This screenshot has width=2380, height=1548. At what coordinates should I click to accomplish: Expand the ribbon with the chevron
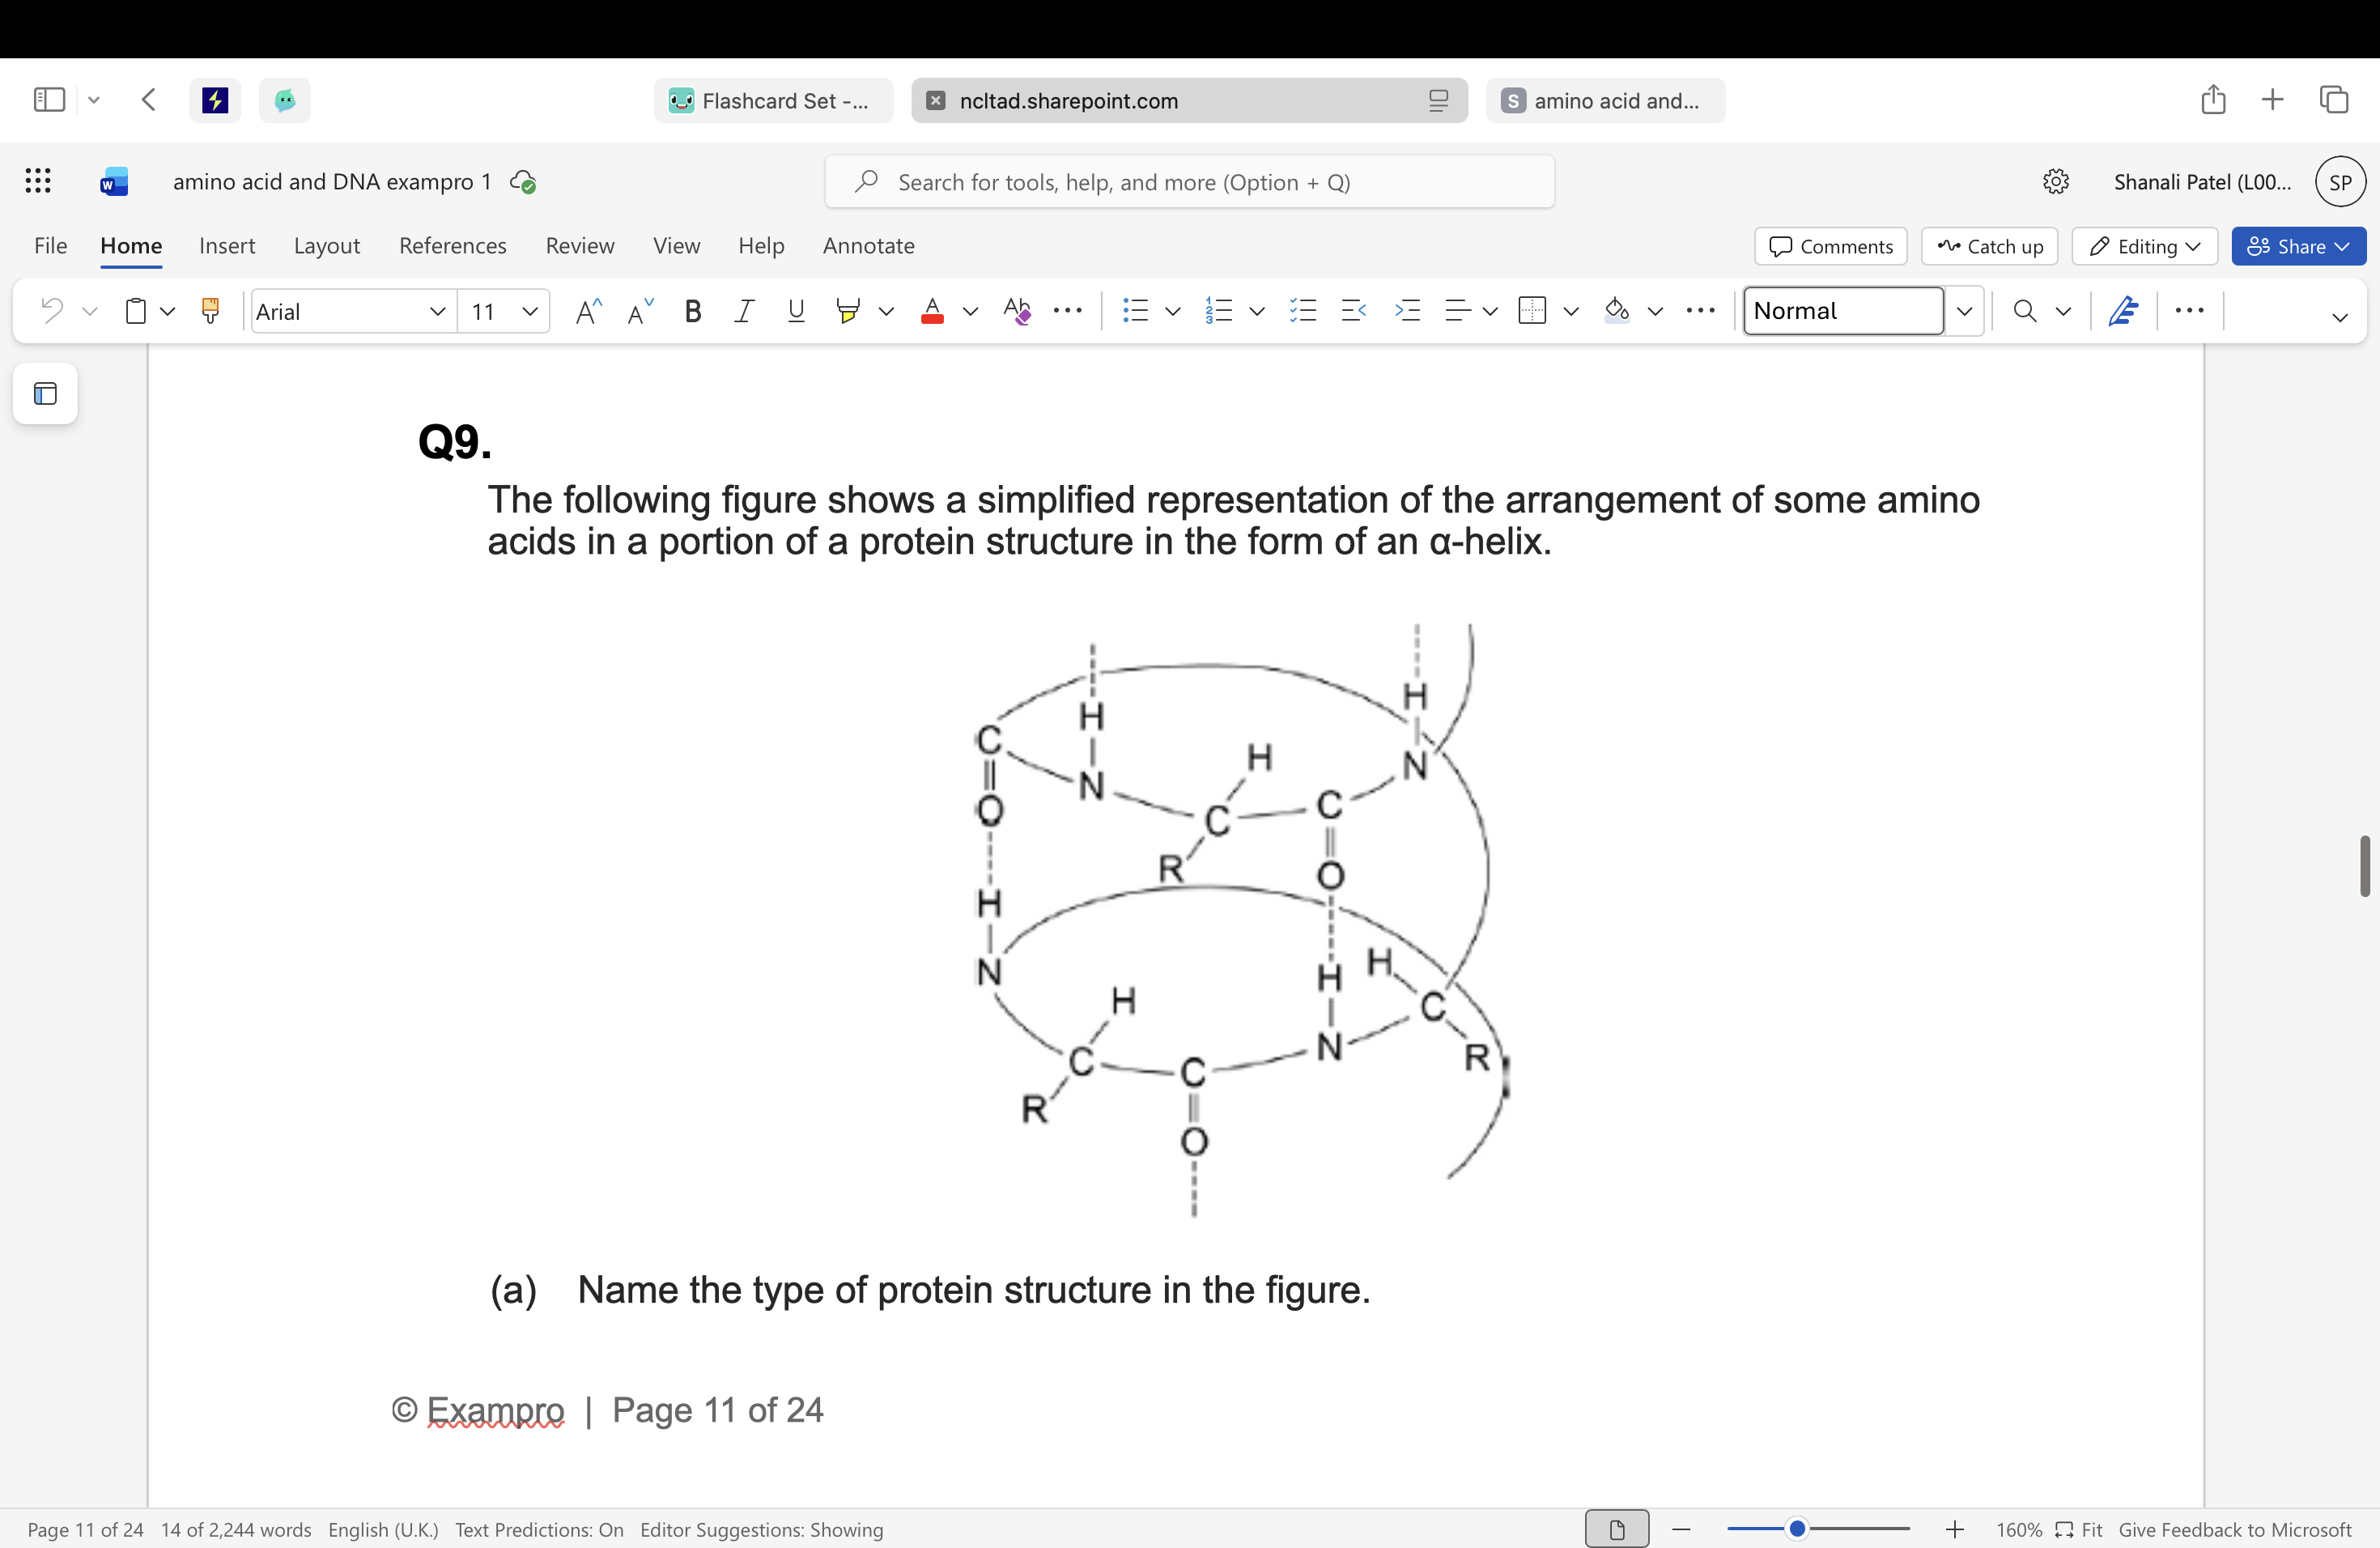point(2339,318)
